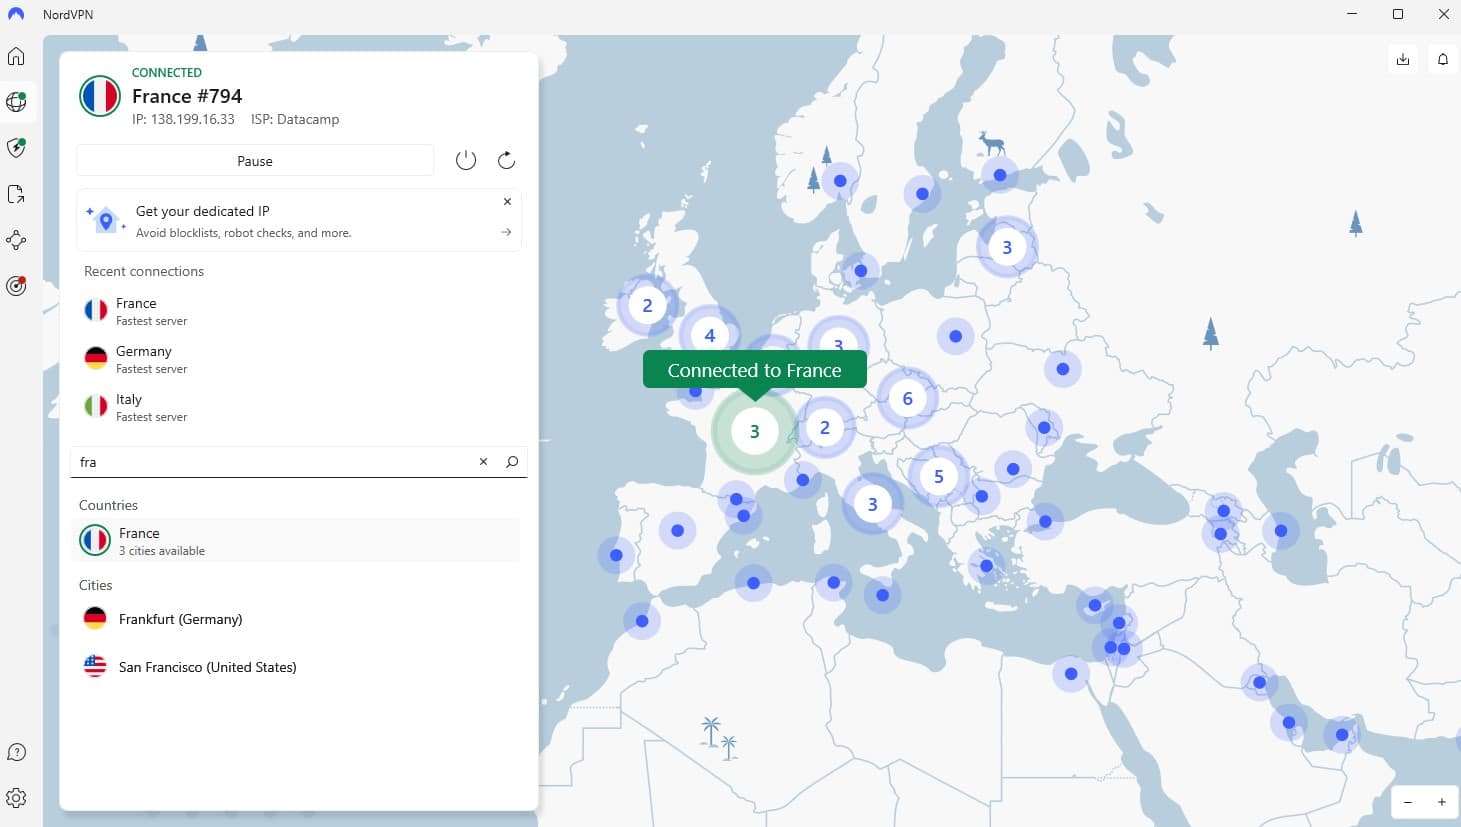Click the ISP: Datacamp text
Screen dimensions: 1461x827
tap(295, 119)
